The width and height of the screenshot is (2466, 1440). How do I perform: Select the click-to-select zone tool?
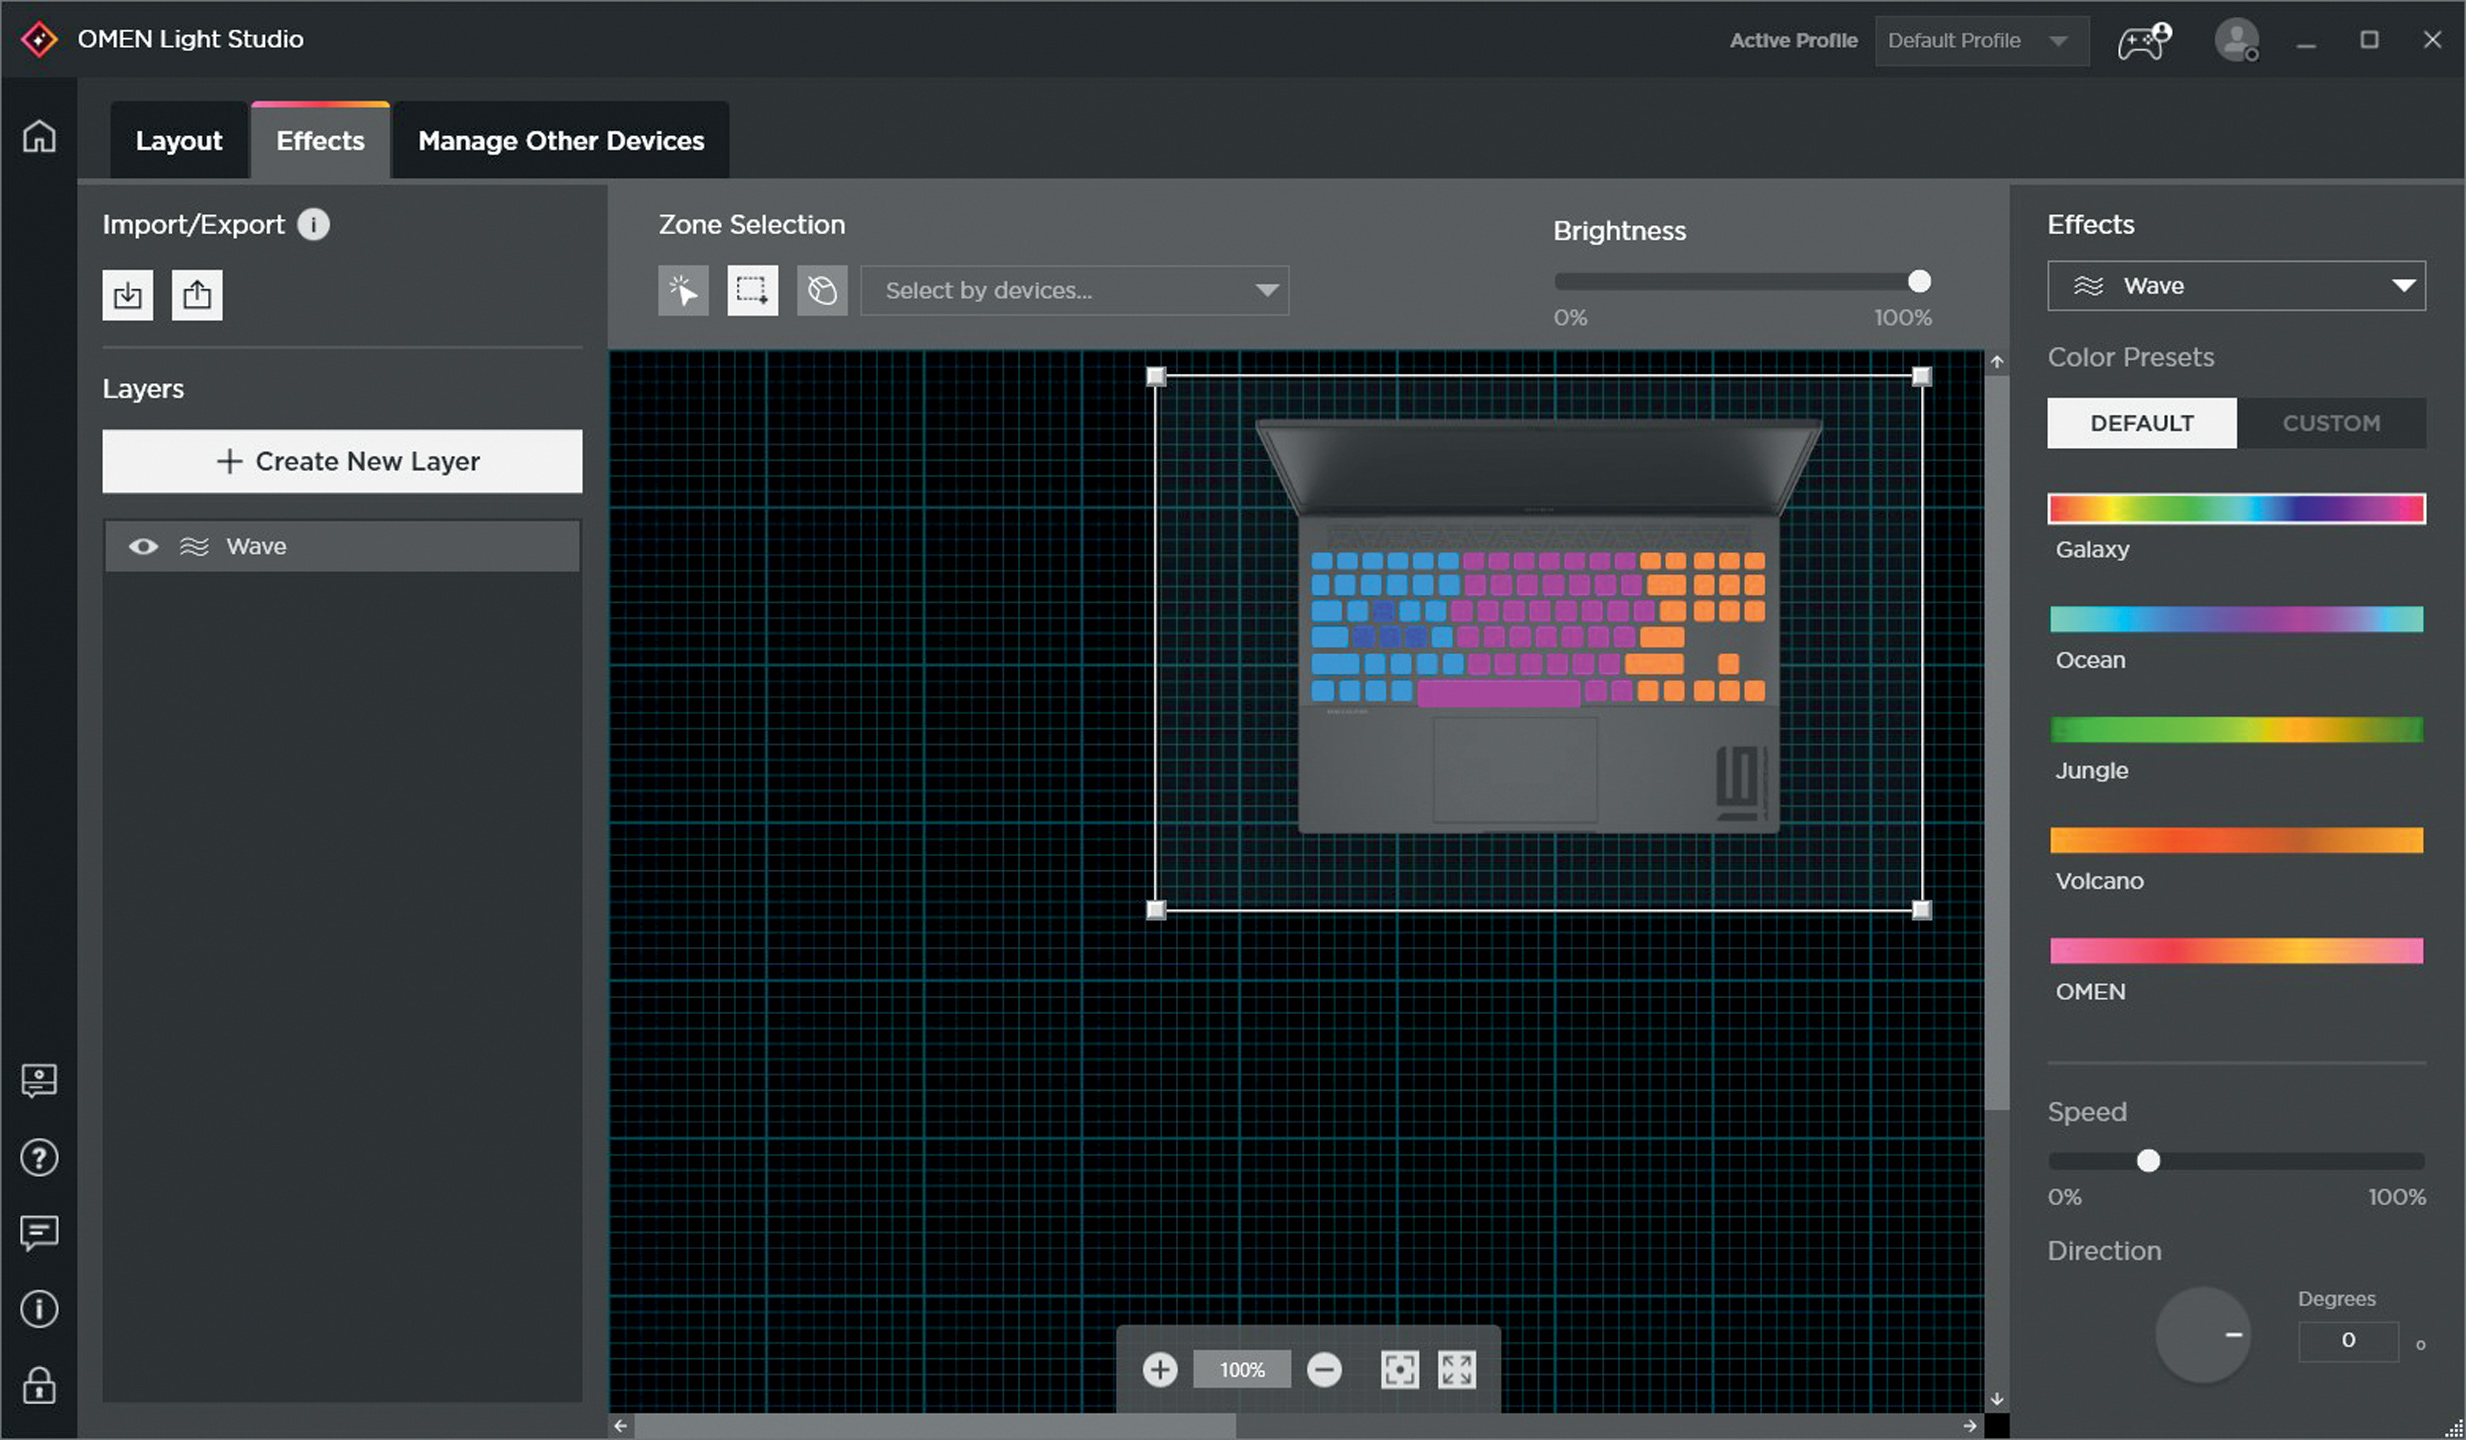coord(684,290)
